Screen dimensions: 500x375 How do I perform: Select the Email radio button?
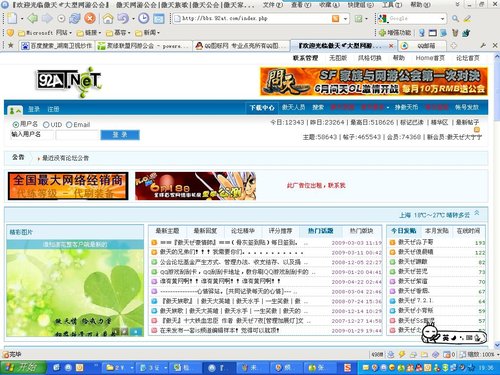(x=69, y=125)
